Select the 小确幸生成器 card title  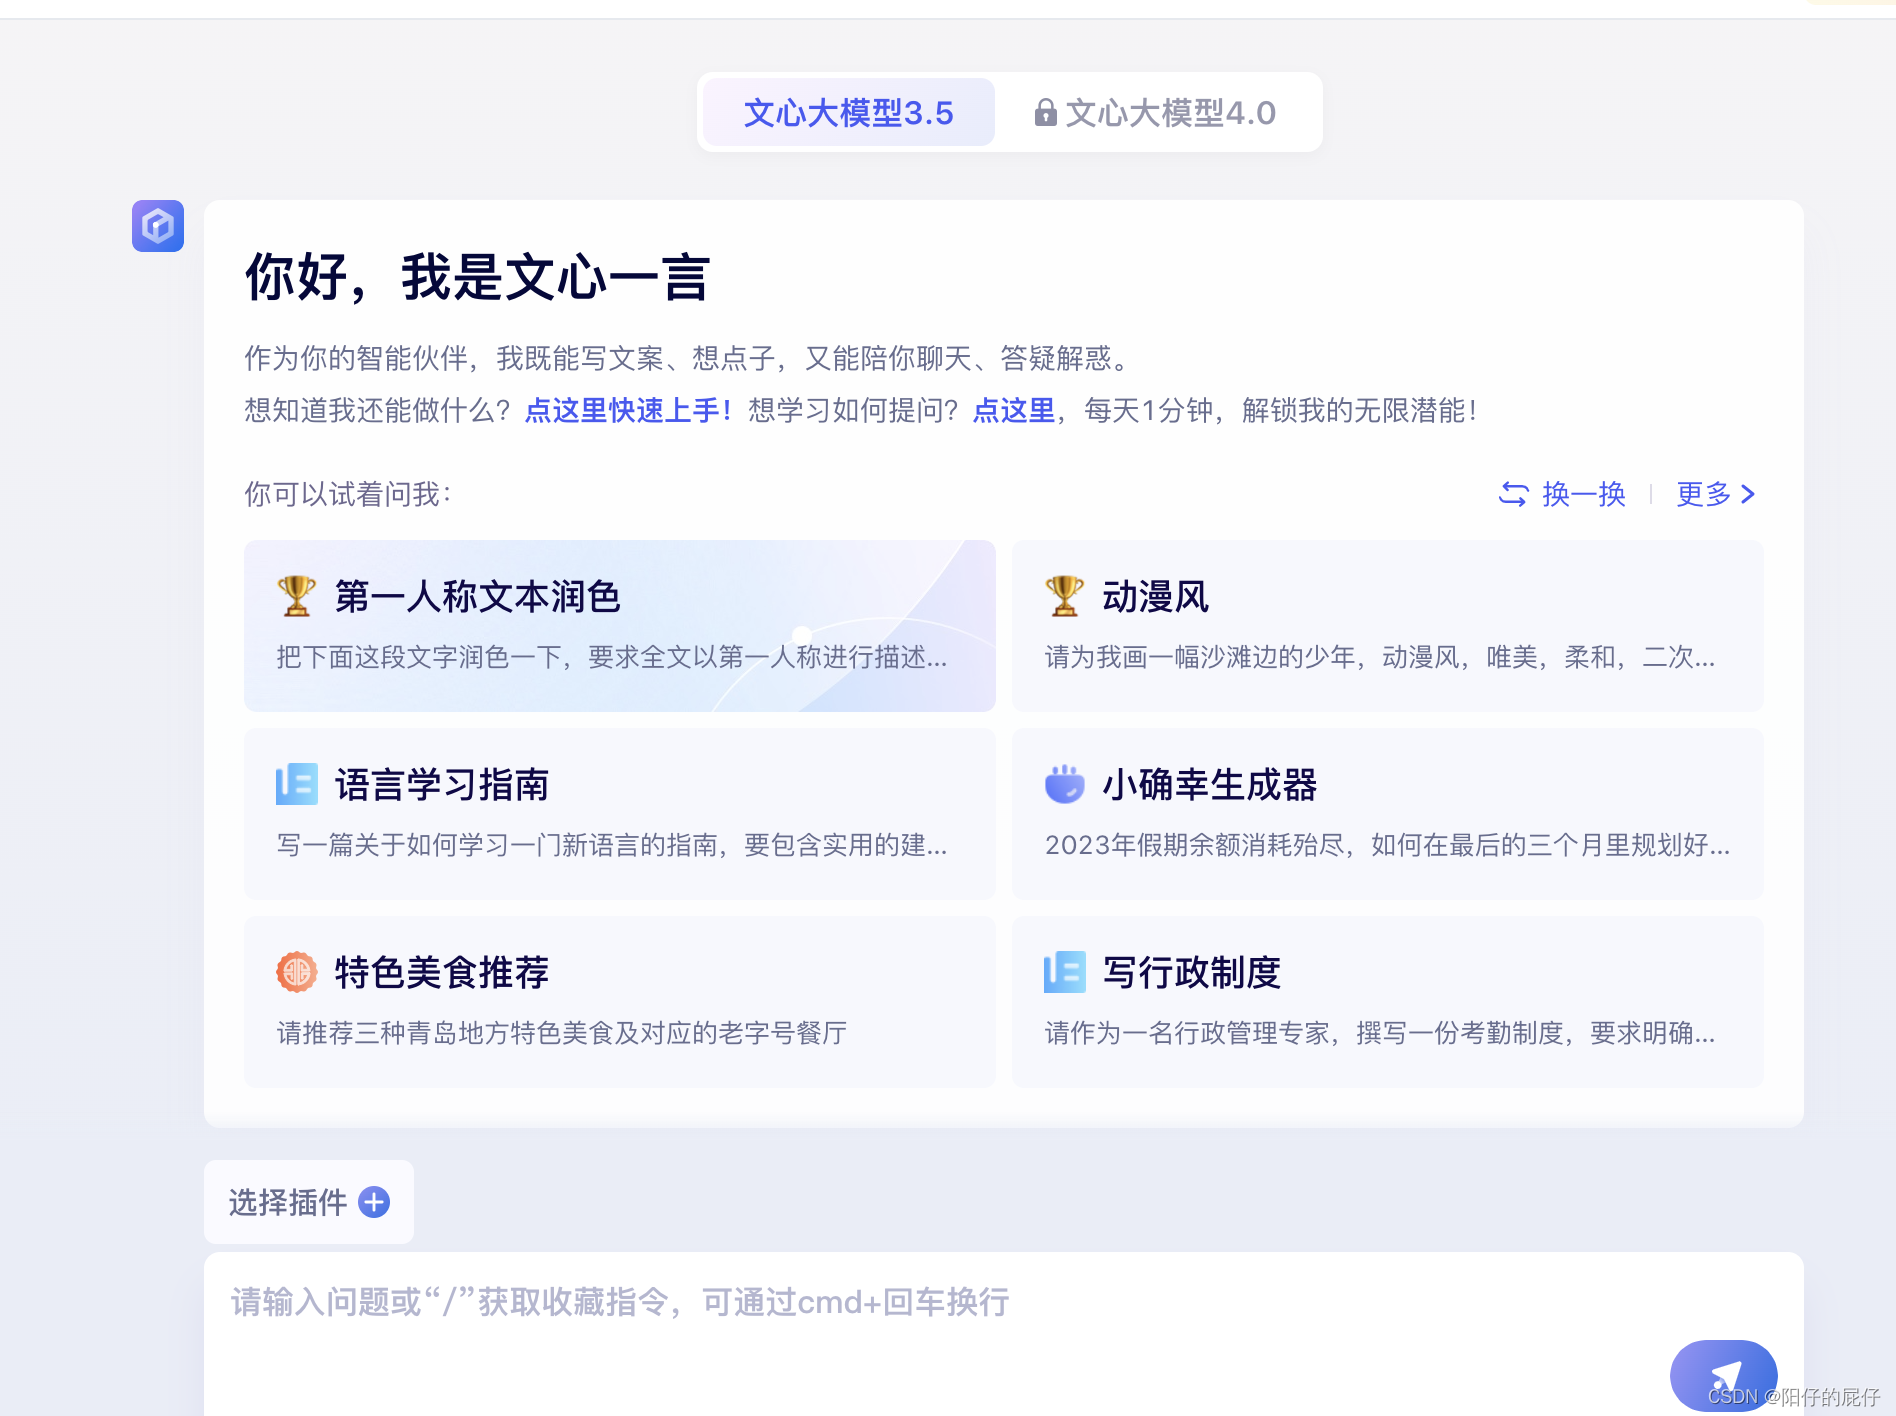[1210, 784]
